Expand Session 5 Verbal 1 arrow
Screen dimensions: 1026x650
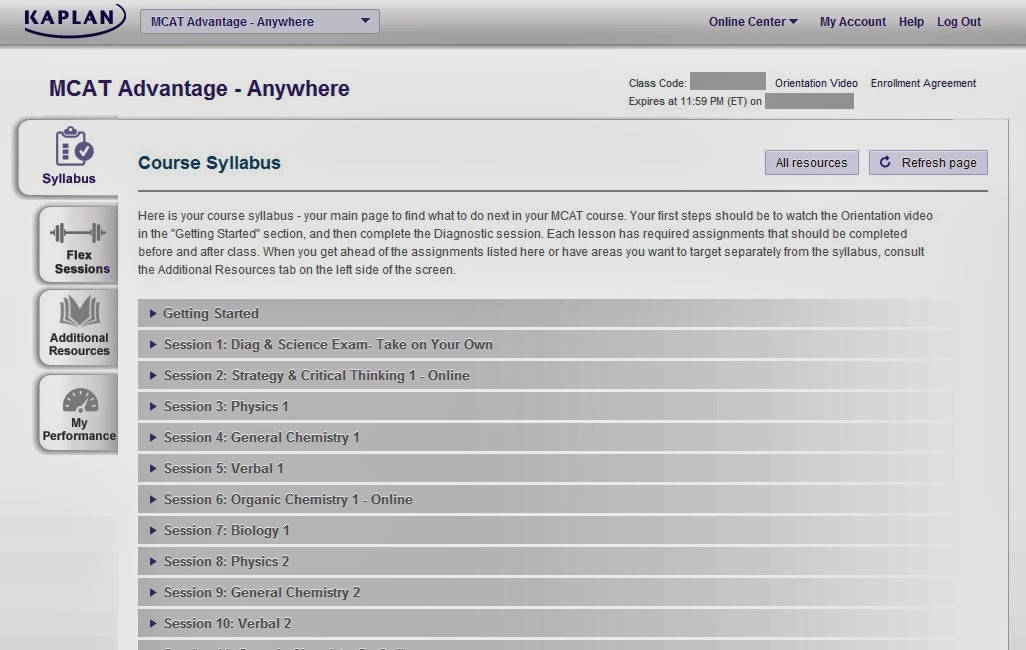click(152, 469)
